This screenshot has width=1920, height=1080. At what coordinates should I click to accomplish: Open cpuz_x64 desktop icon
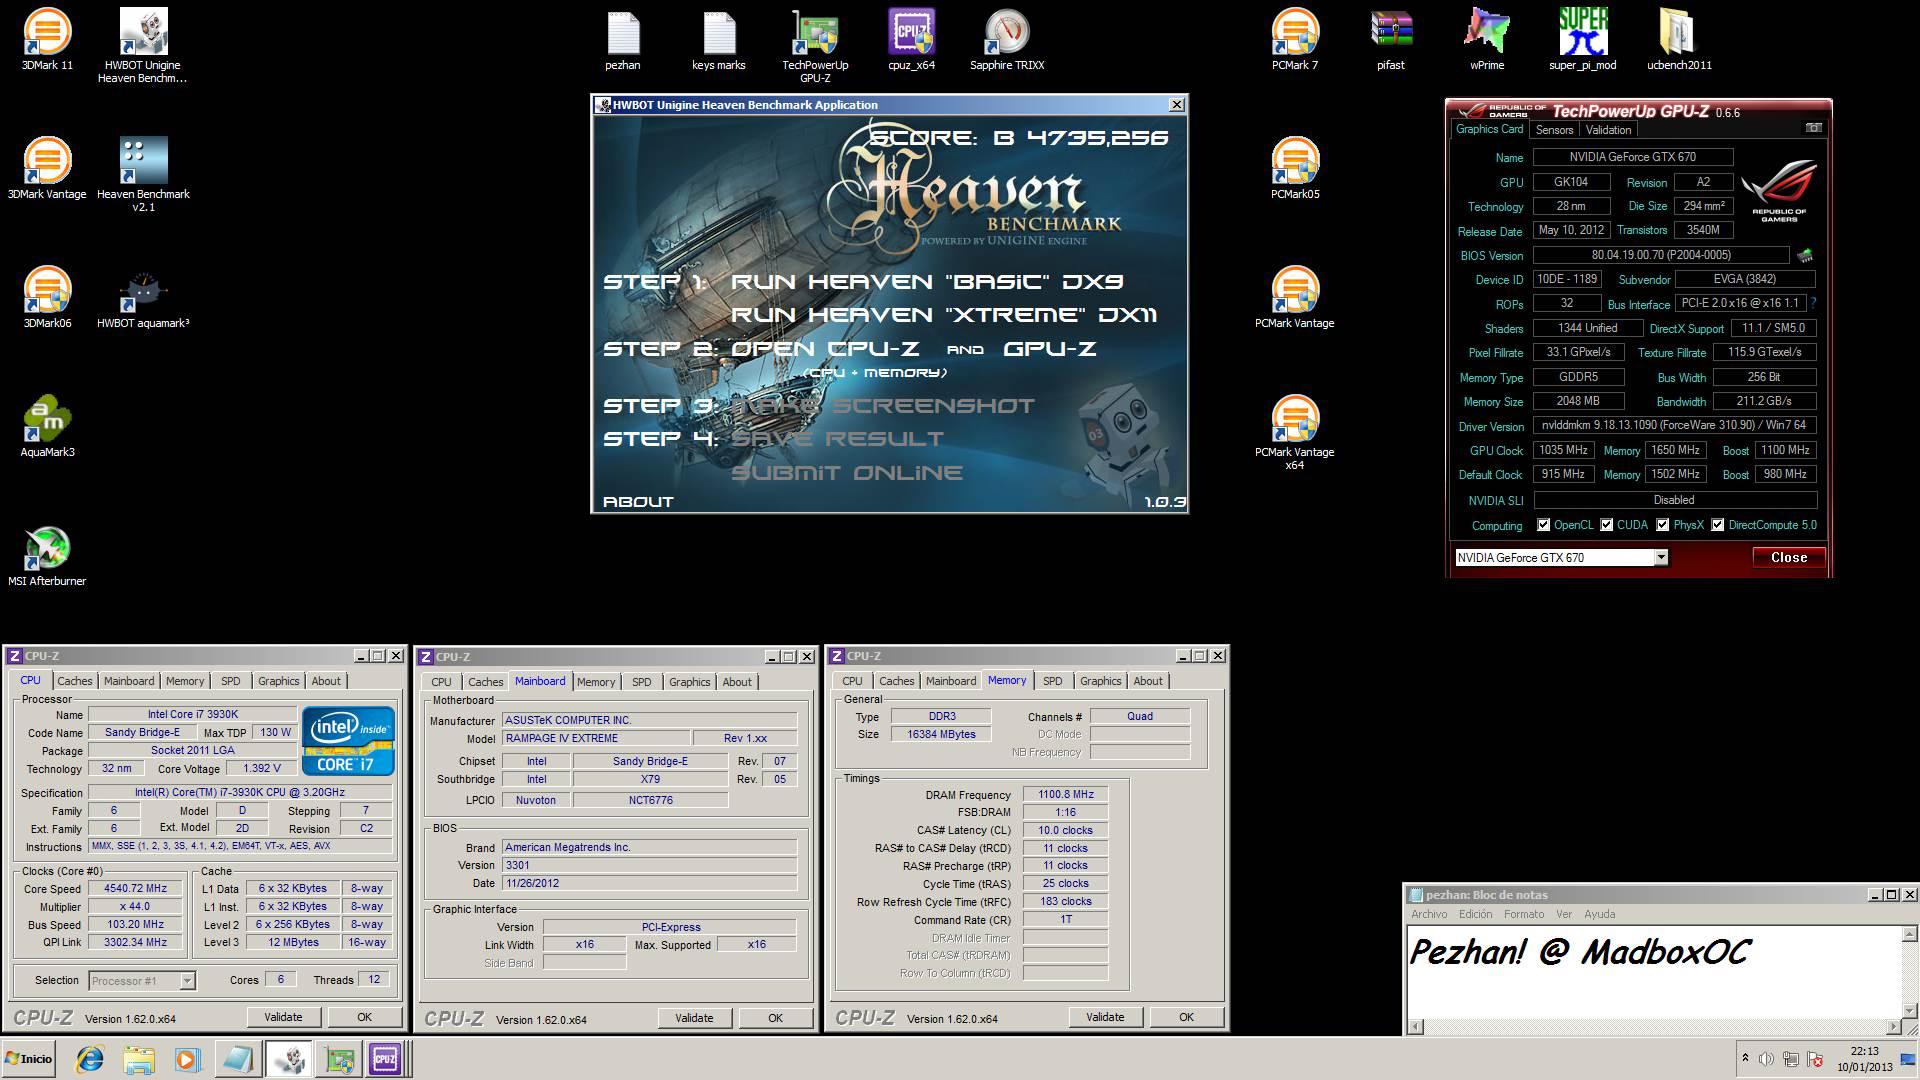pos(911,40)
